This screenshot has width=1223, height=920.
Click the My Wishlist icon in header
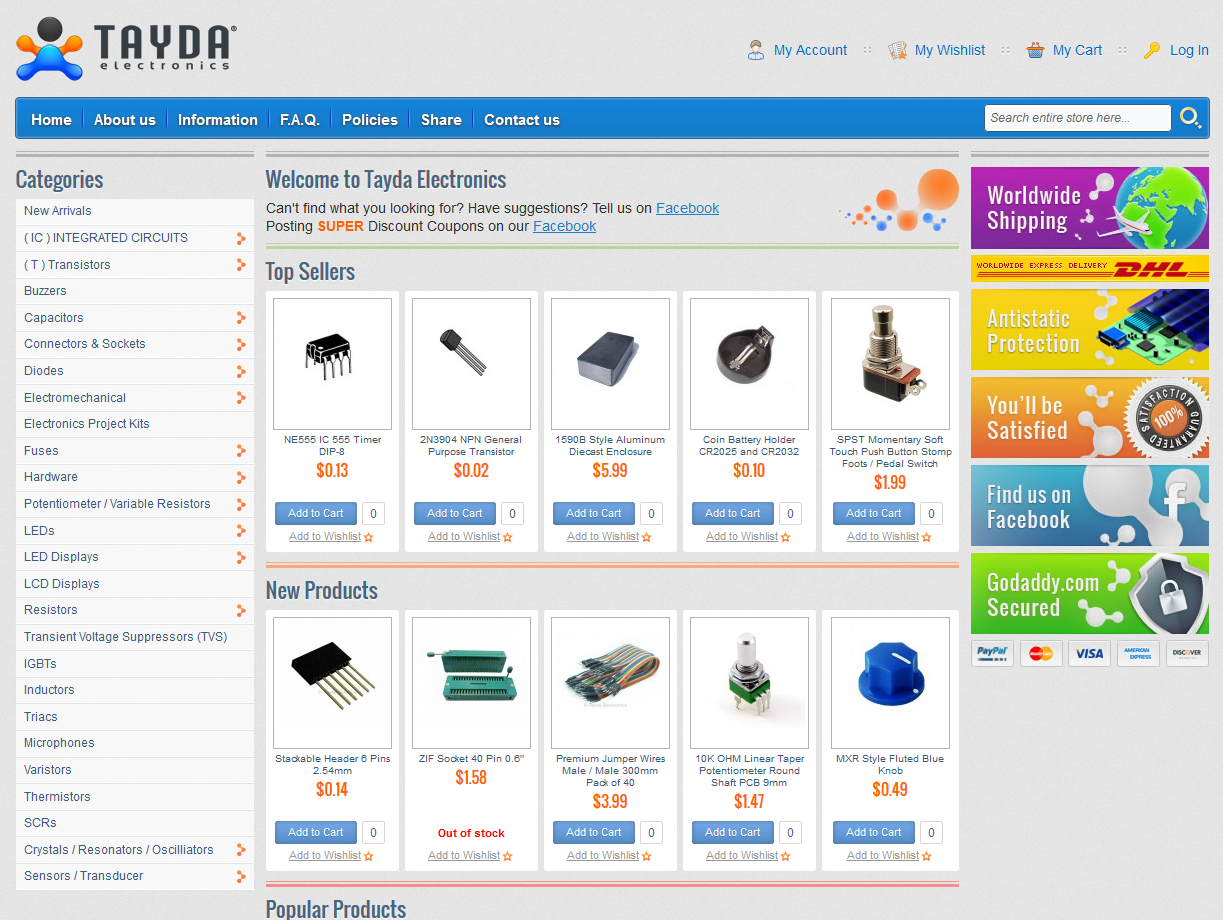898,50
